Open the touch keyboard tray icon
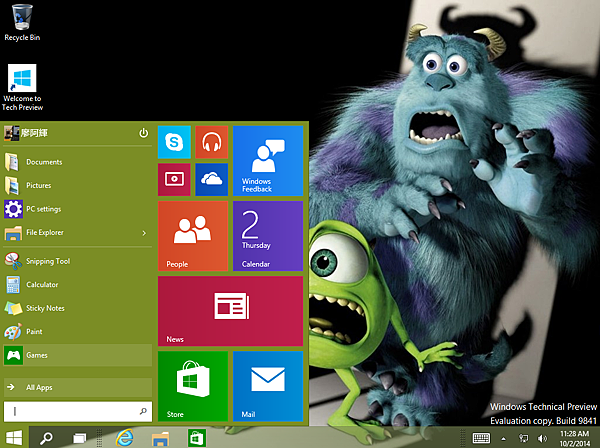The height and width of the screenshot is (448, 600). (481, 438)
